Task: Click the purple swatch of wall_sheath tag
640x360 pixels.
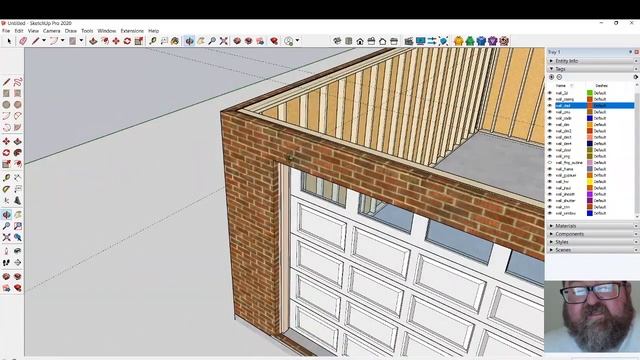Action: (590, 194)
